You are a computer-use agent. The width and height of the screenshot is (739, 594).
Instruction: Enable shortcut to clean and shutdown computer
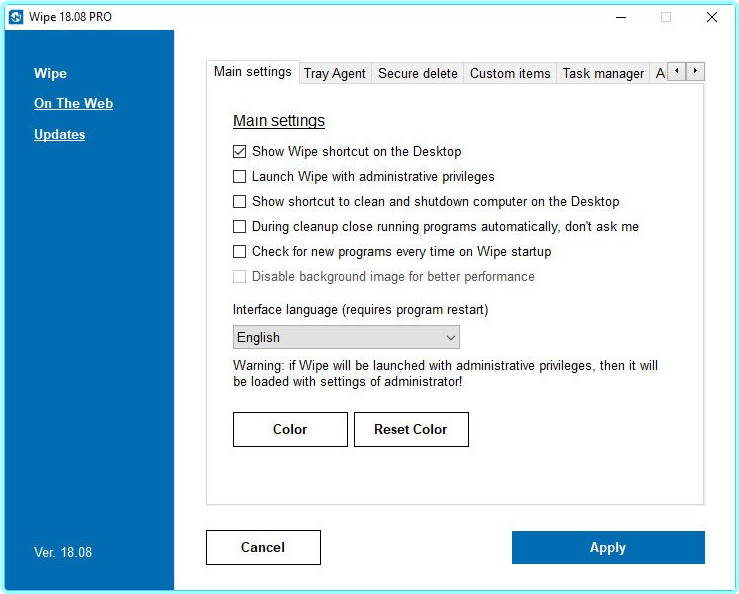239,201
